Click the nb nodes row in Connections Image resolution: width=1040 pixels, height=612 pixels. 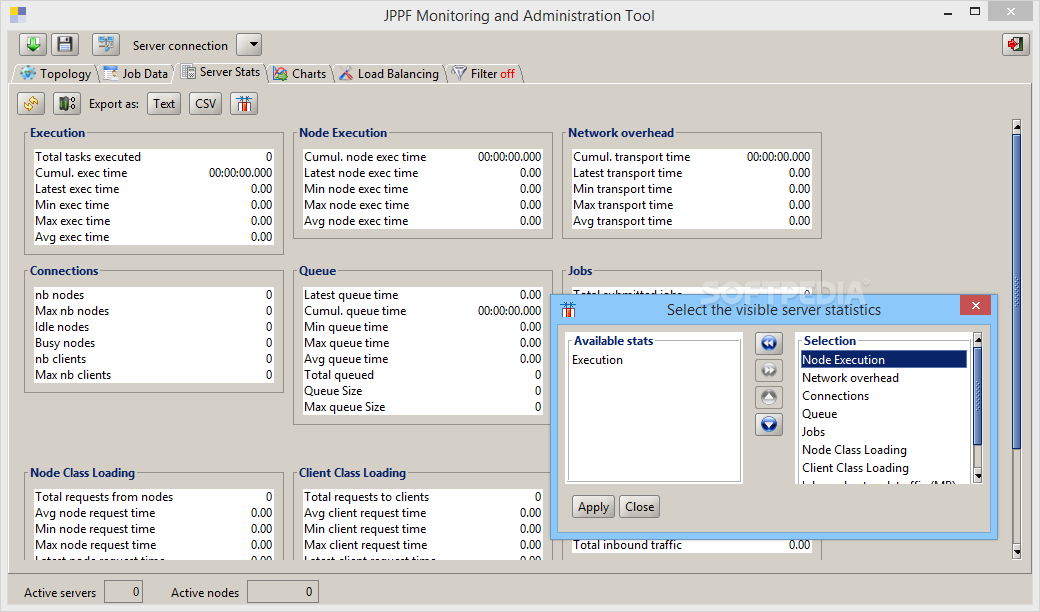tap(153, 294)
